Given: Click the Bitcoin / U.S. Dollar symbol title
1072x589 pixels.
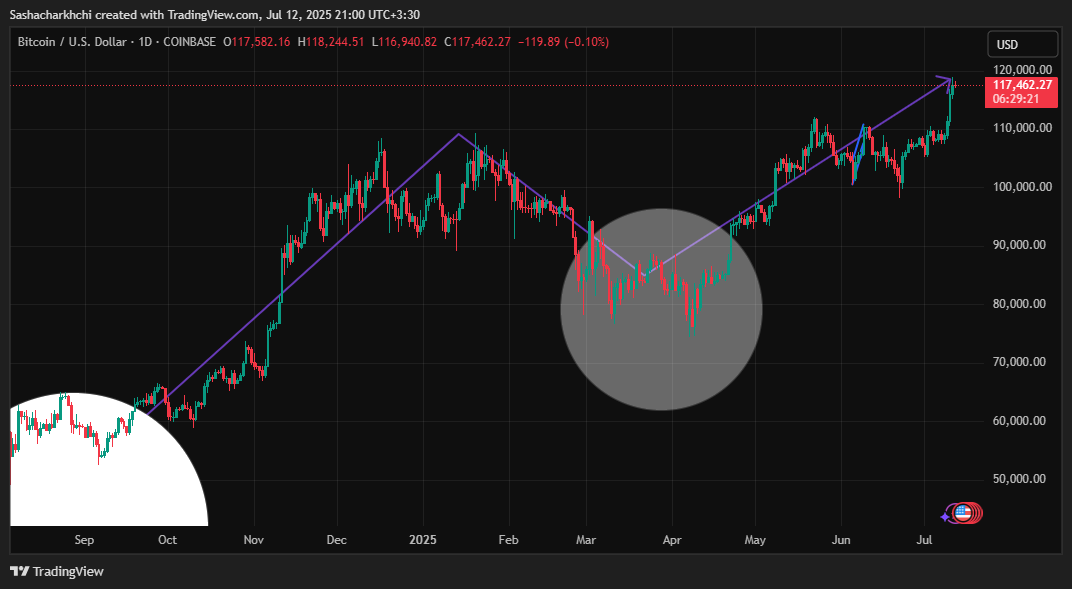Looking at the screenshot, I should point(72,42).
